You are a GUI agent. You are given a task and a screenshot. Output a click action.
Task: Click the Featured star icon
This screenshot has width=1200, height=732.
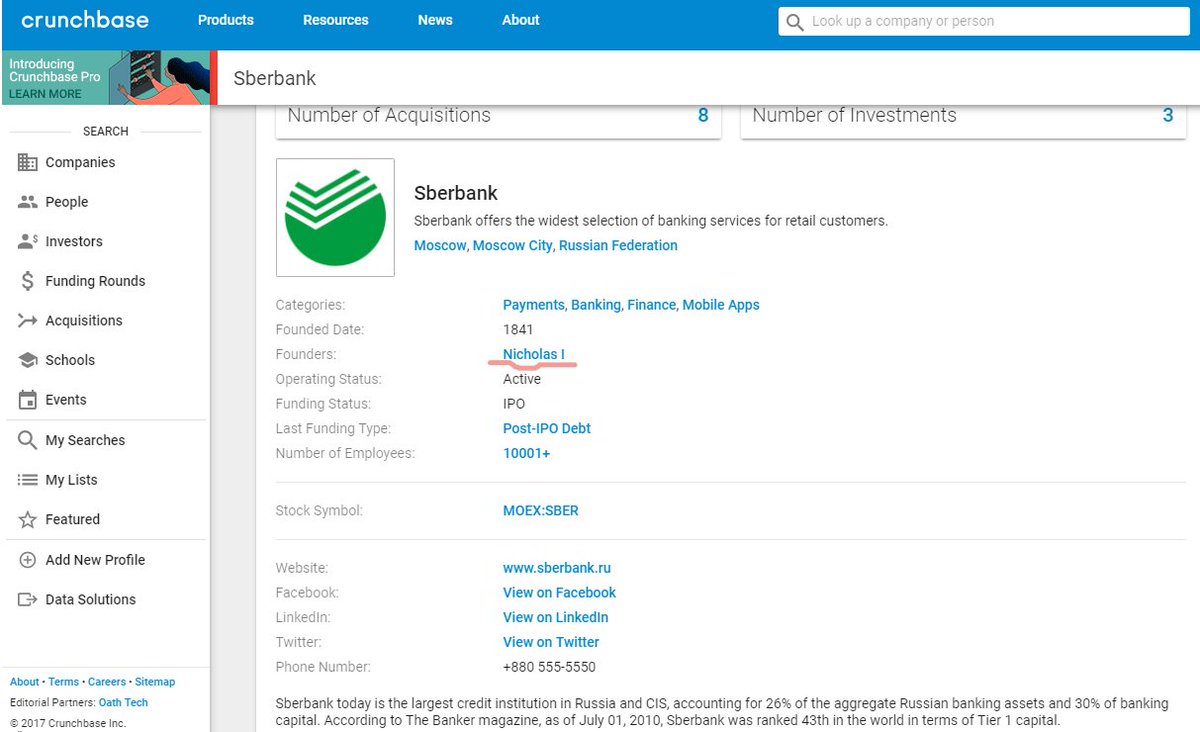point(28,520)
